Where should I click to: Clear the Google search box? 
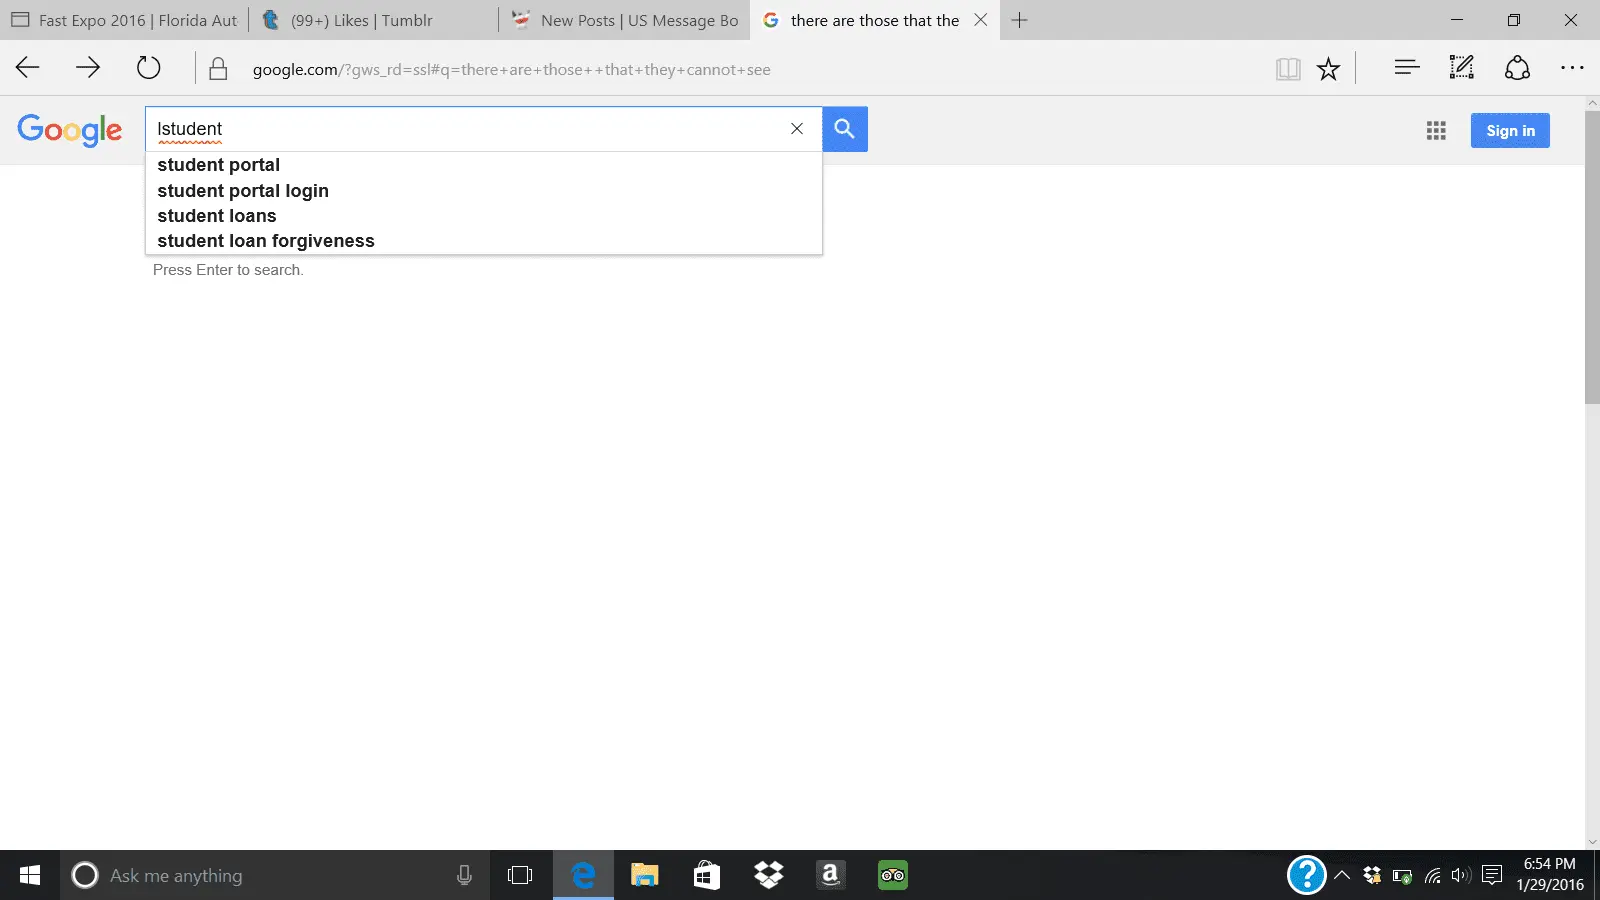pyautogui.click(x=797, y=129)
